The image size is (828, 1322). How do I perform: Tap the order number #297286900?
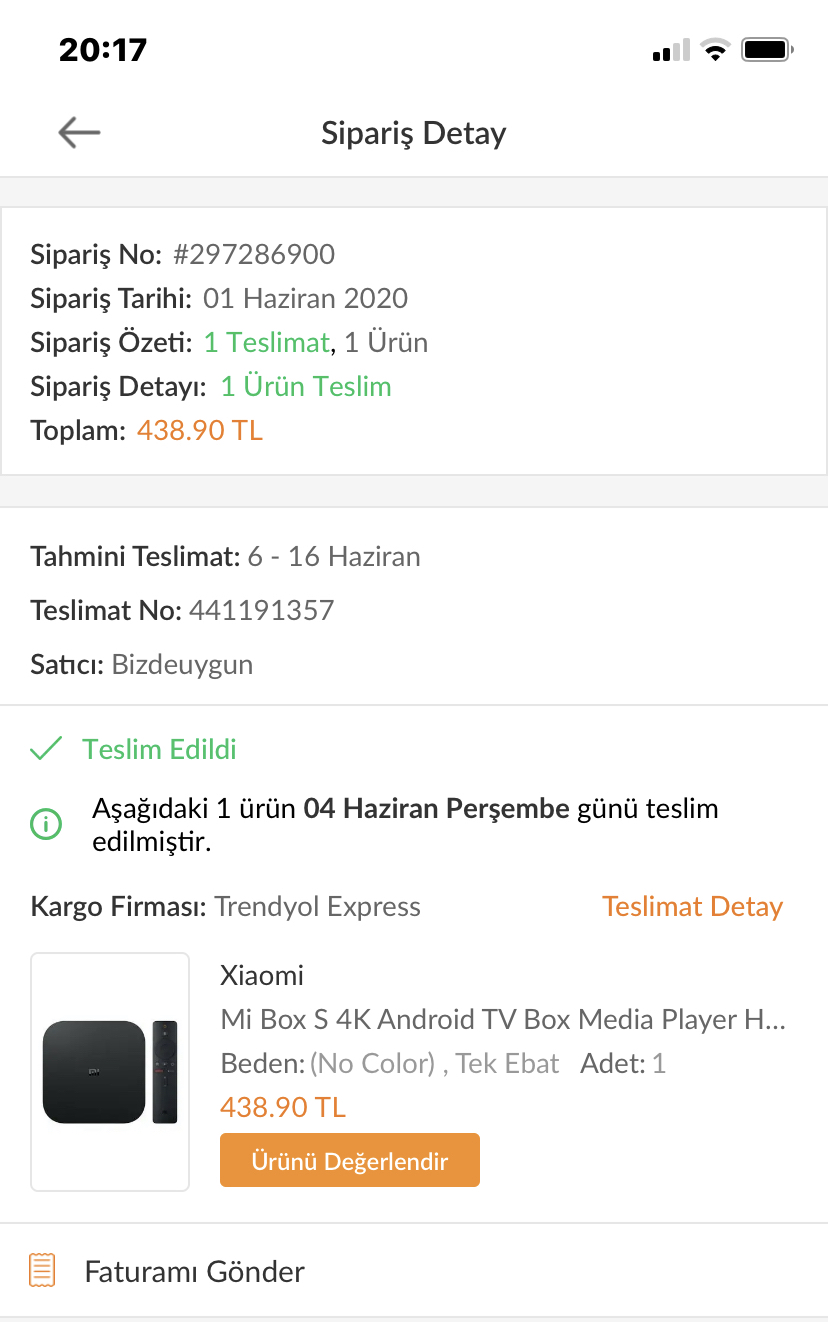[254, 255]
